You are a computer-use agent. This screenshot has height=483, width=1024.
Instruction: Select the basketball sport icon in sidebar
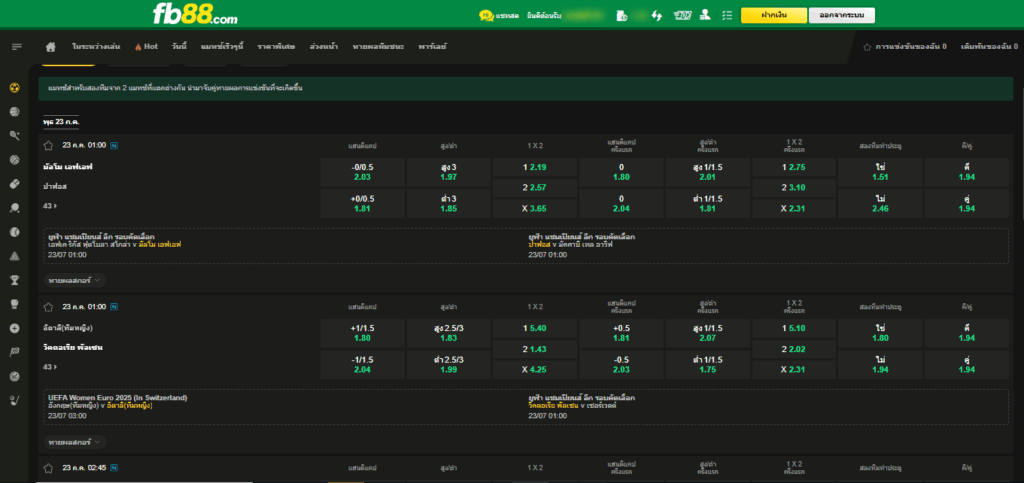(x=14, y=112)
